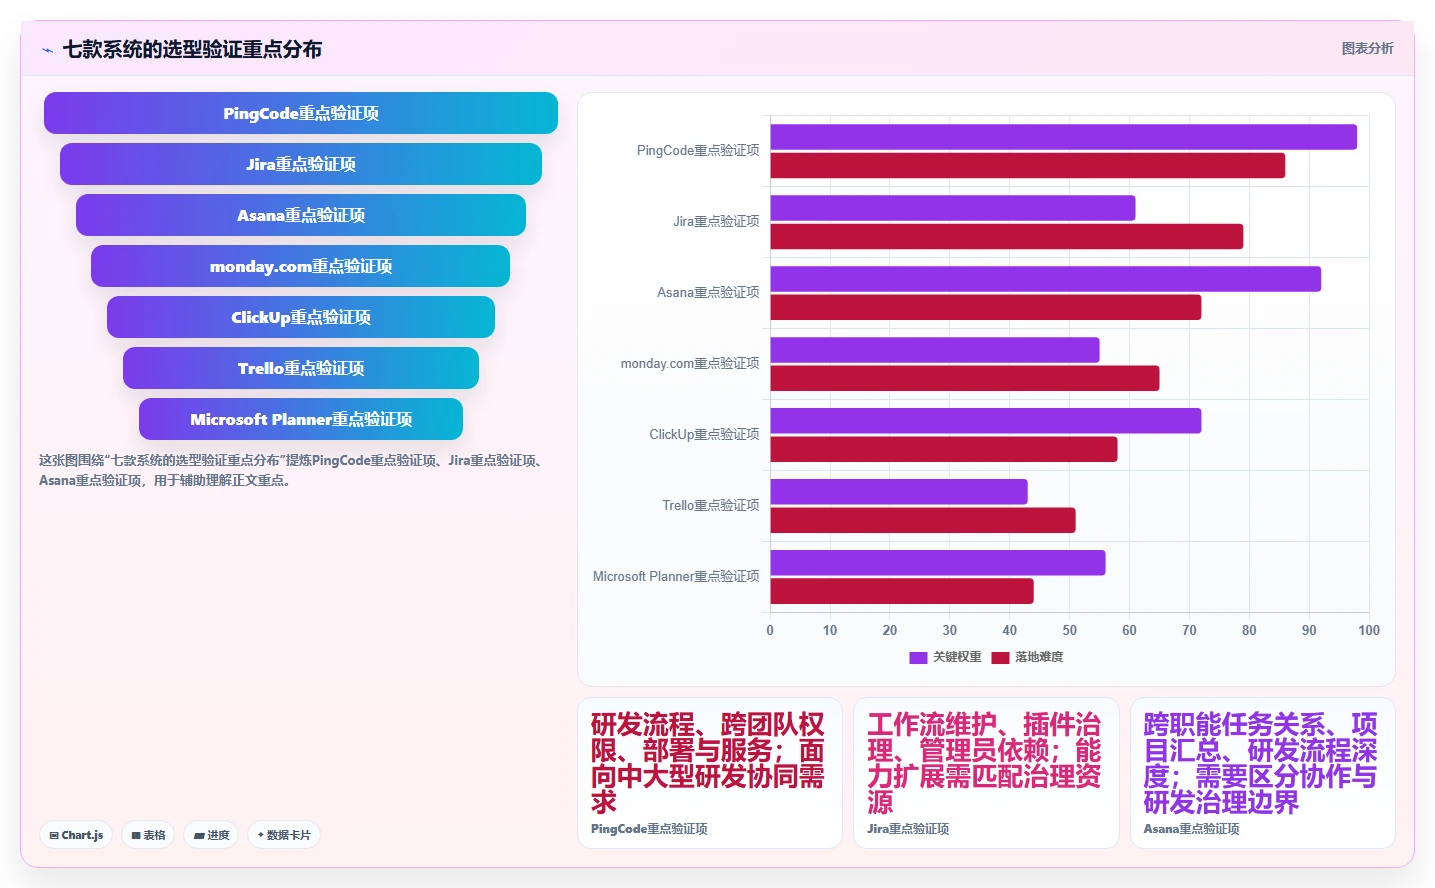Click Microsoft Planner's red 落地难度 chart bar
The height and width of the screenshot is (888, 1435).
coord(901,592)
